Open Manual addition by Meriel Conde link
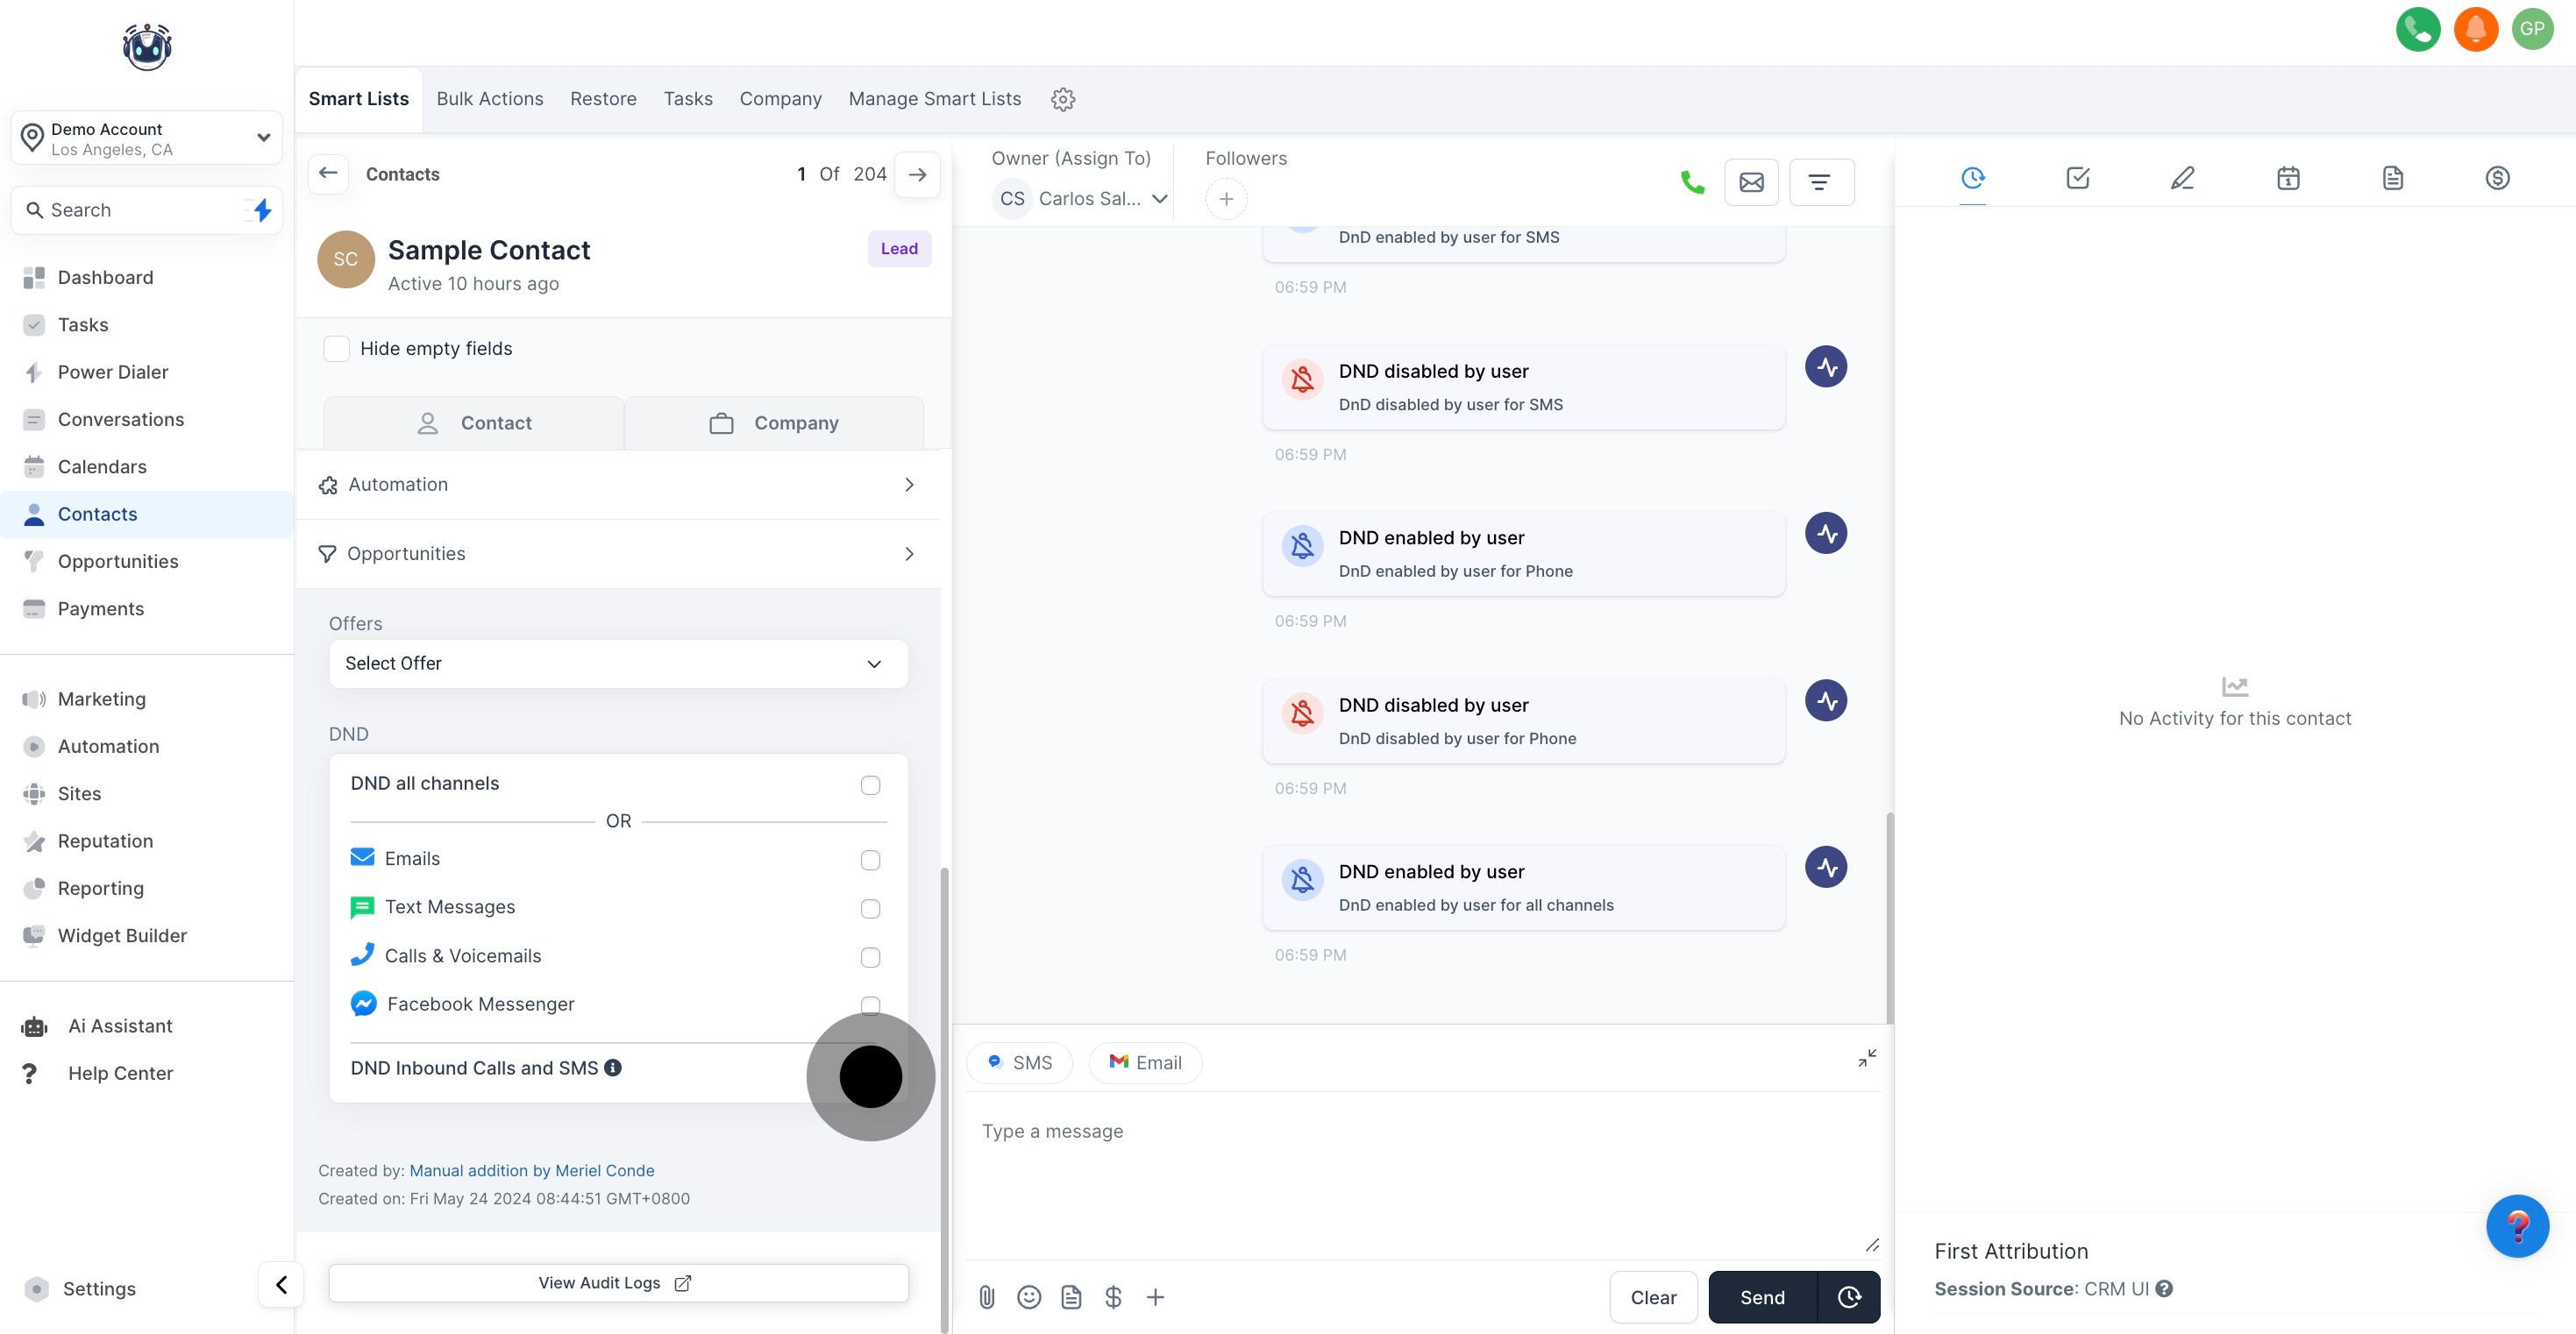 (x=531, y=1170)
